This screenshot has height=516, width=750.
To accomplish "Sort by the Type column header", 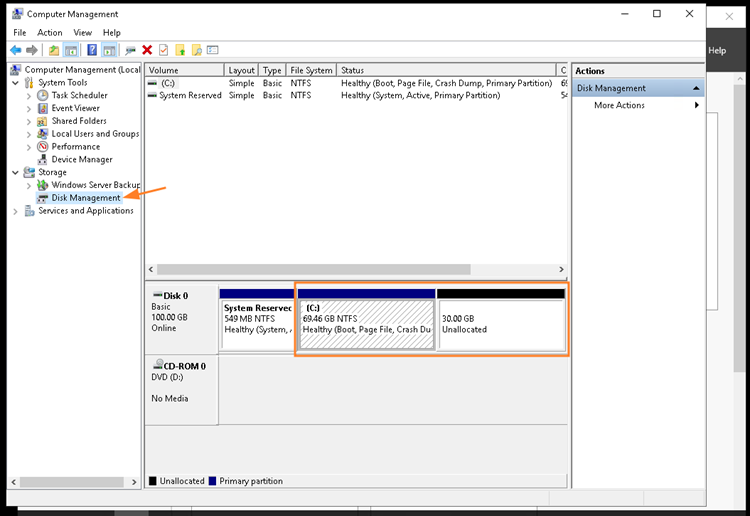I will pyautogui.click(x=272, y=70).
